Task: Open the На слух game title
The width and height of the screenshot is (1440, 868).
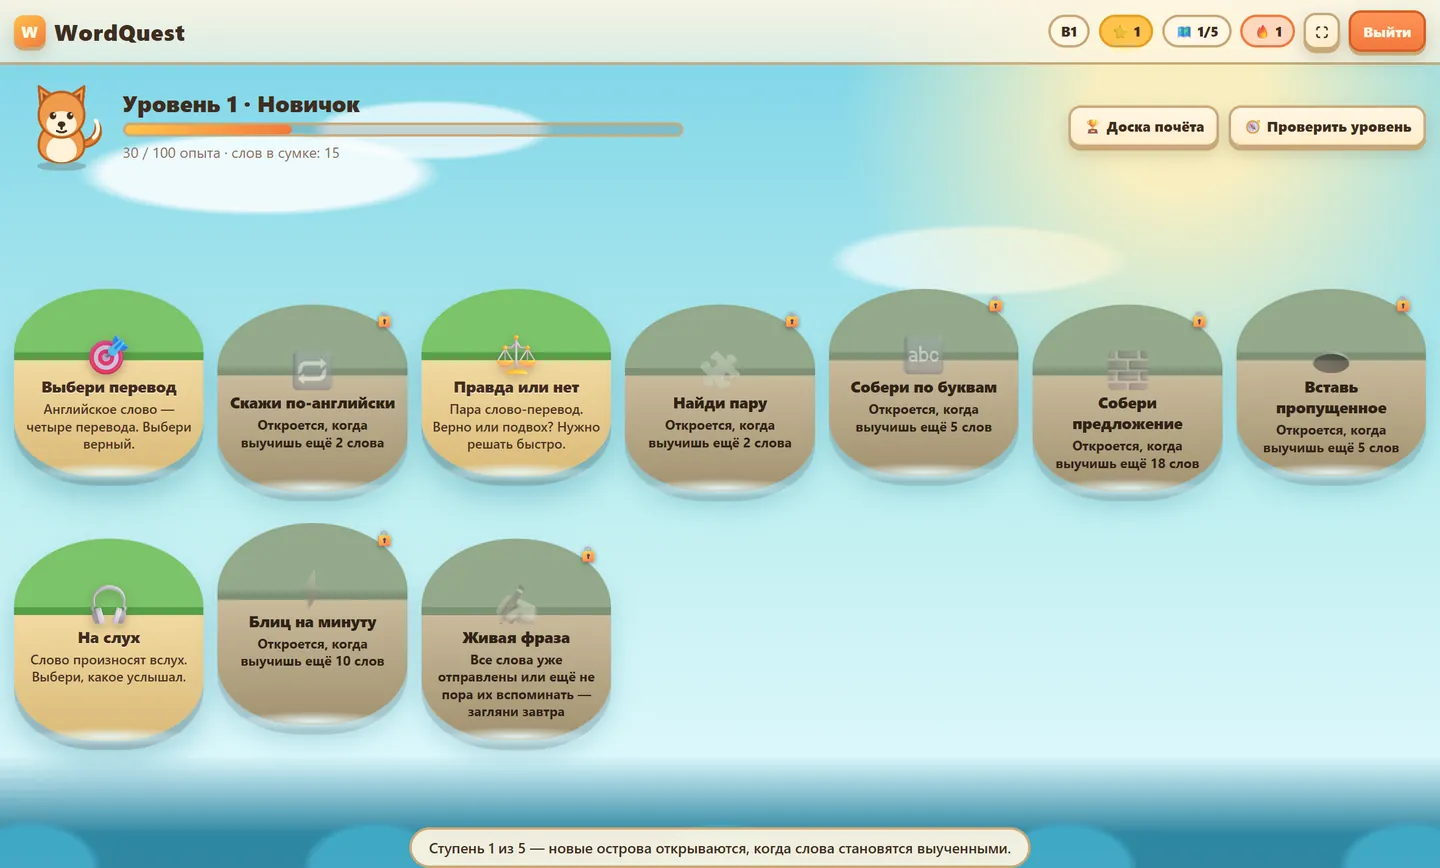Action: pos(109,637)
